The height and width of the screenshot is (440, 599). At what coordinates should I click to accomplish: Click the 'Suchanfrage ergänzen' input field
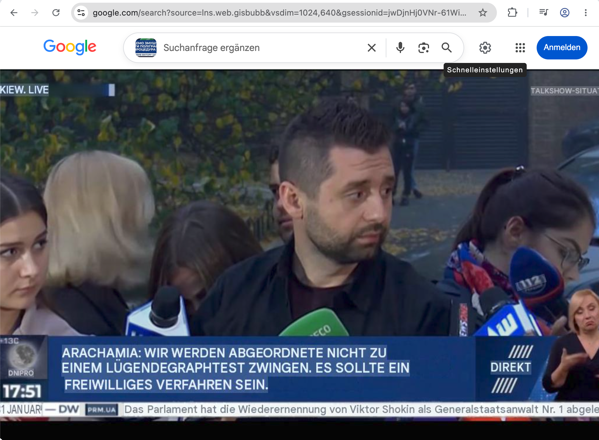tap(260, 48)
